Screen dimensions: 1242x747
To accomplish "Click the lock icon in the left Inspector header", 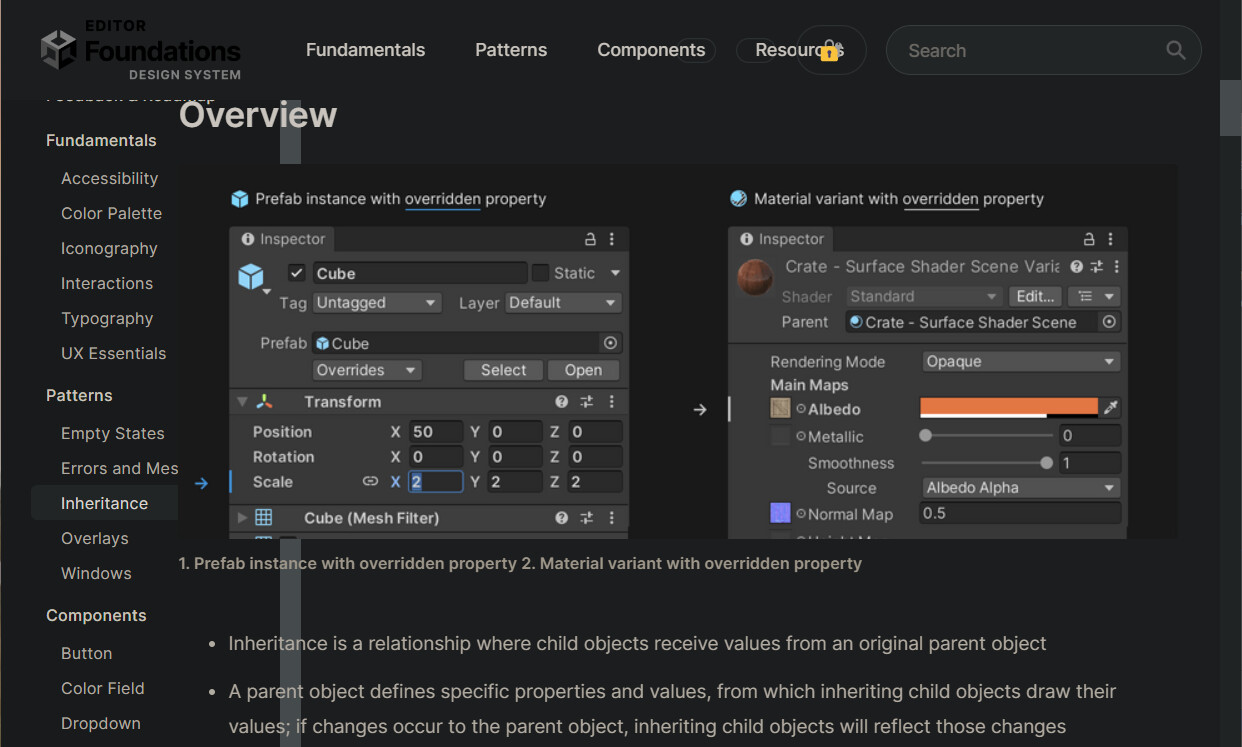I will click(589, 239).
